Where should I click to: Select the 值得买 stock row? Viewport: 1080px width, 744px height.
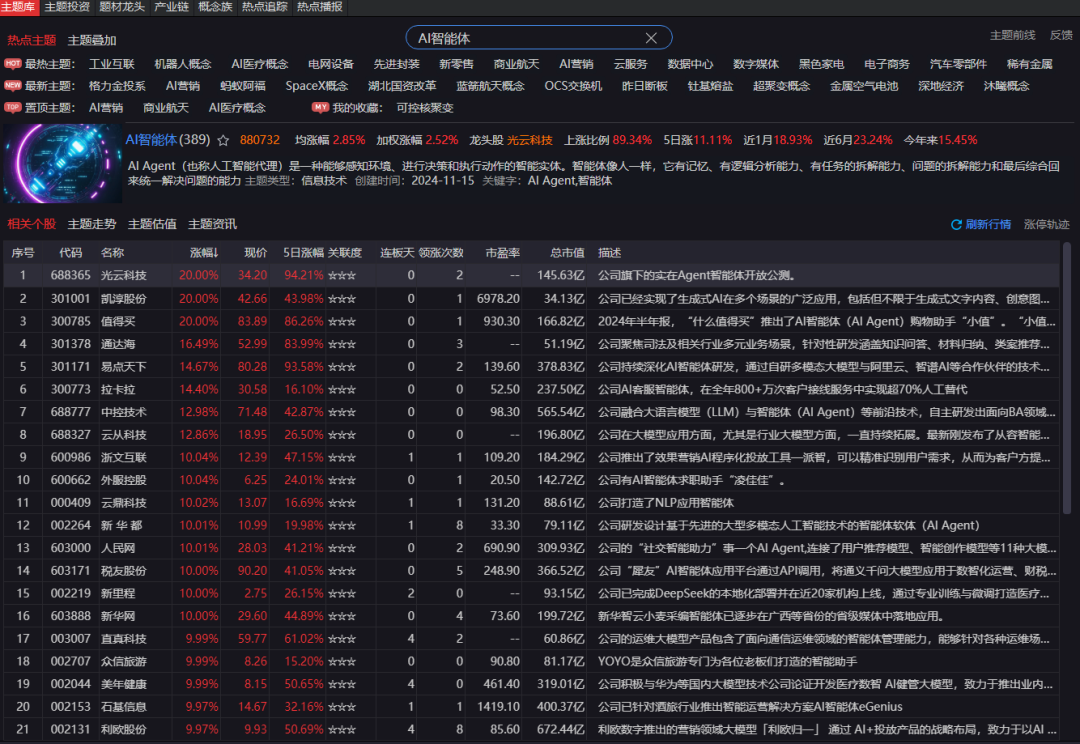pos(531,322)
